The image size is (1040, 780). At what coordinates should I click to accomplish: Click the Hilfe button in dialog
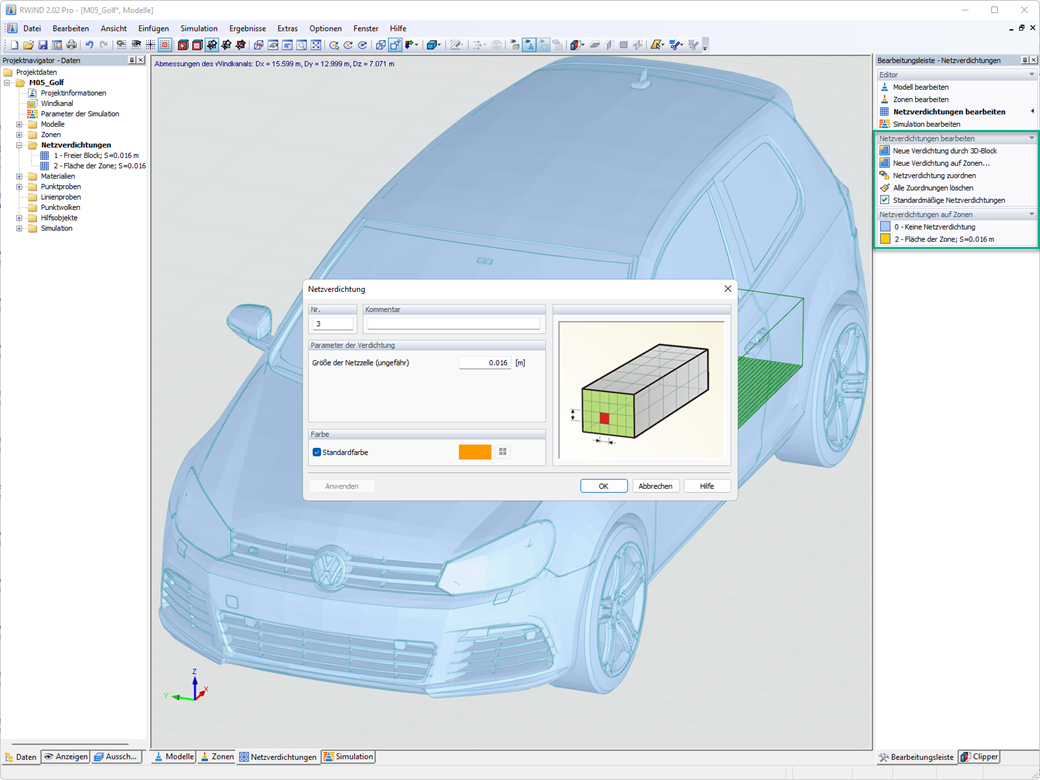[707, 486]
